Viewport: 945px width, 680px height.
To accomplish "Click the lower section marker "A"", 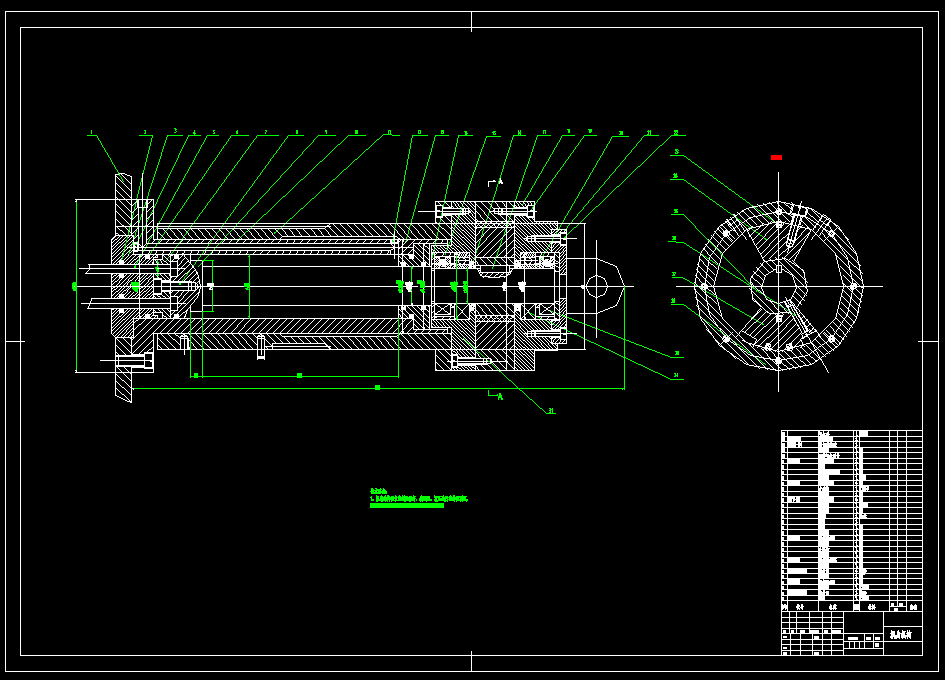I will pos(500,397).
